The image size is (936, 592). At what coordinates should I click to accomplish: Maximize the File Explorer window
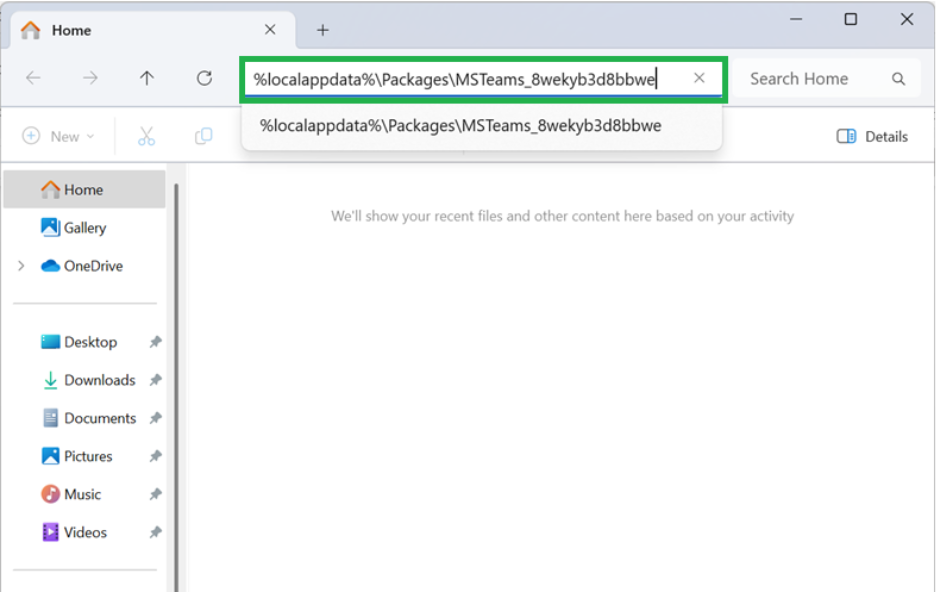tap(851, 19)
